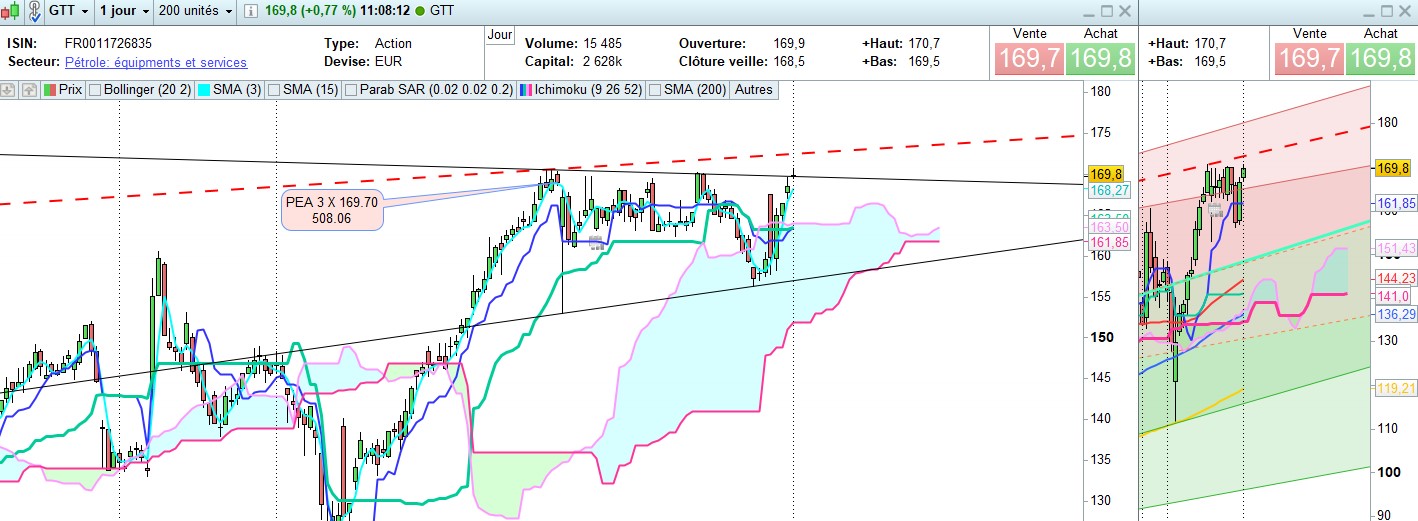Viewport: 1418px width, 521px height.
Task: Close the right chart panel
Action: (x=1407, y=11)
